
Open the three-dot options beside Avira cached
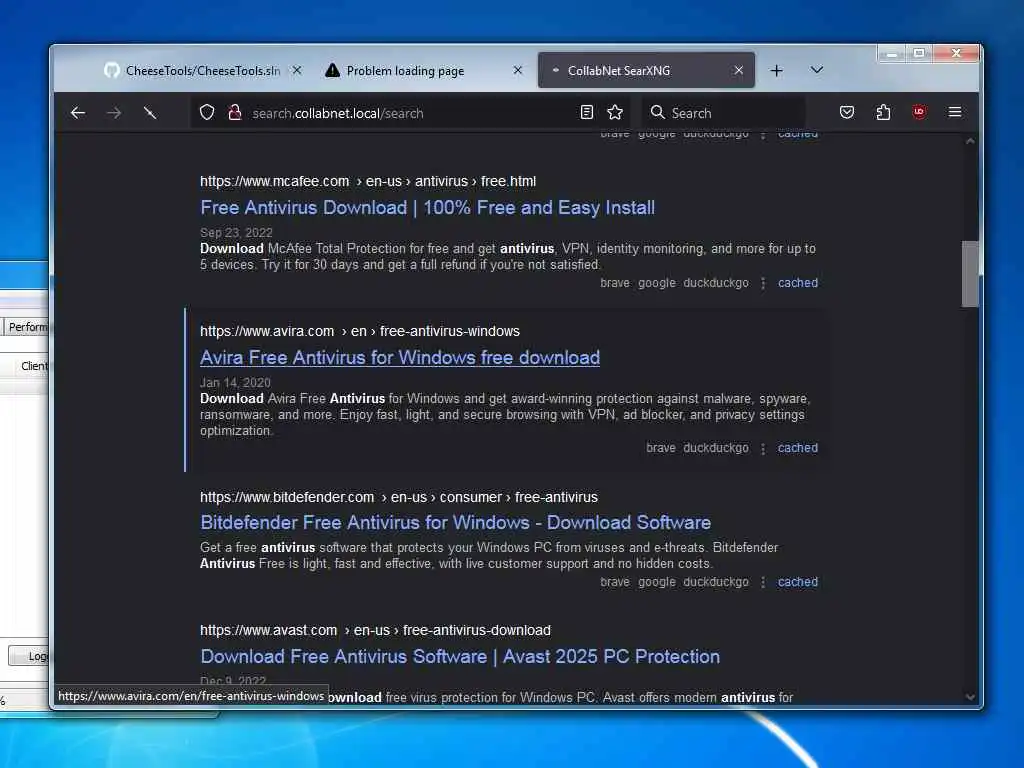point(763,449)
